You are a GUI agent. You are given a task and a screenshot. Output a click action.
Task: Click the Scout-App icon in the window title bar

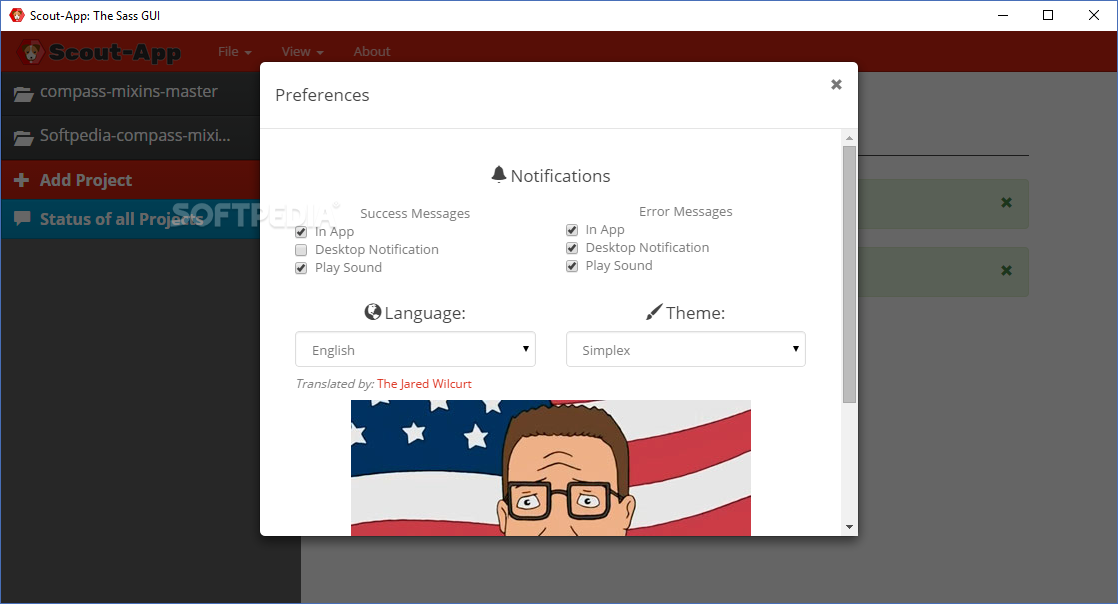tap(16, 15)
